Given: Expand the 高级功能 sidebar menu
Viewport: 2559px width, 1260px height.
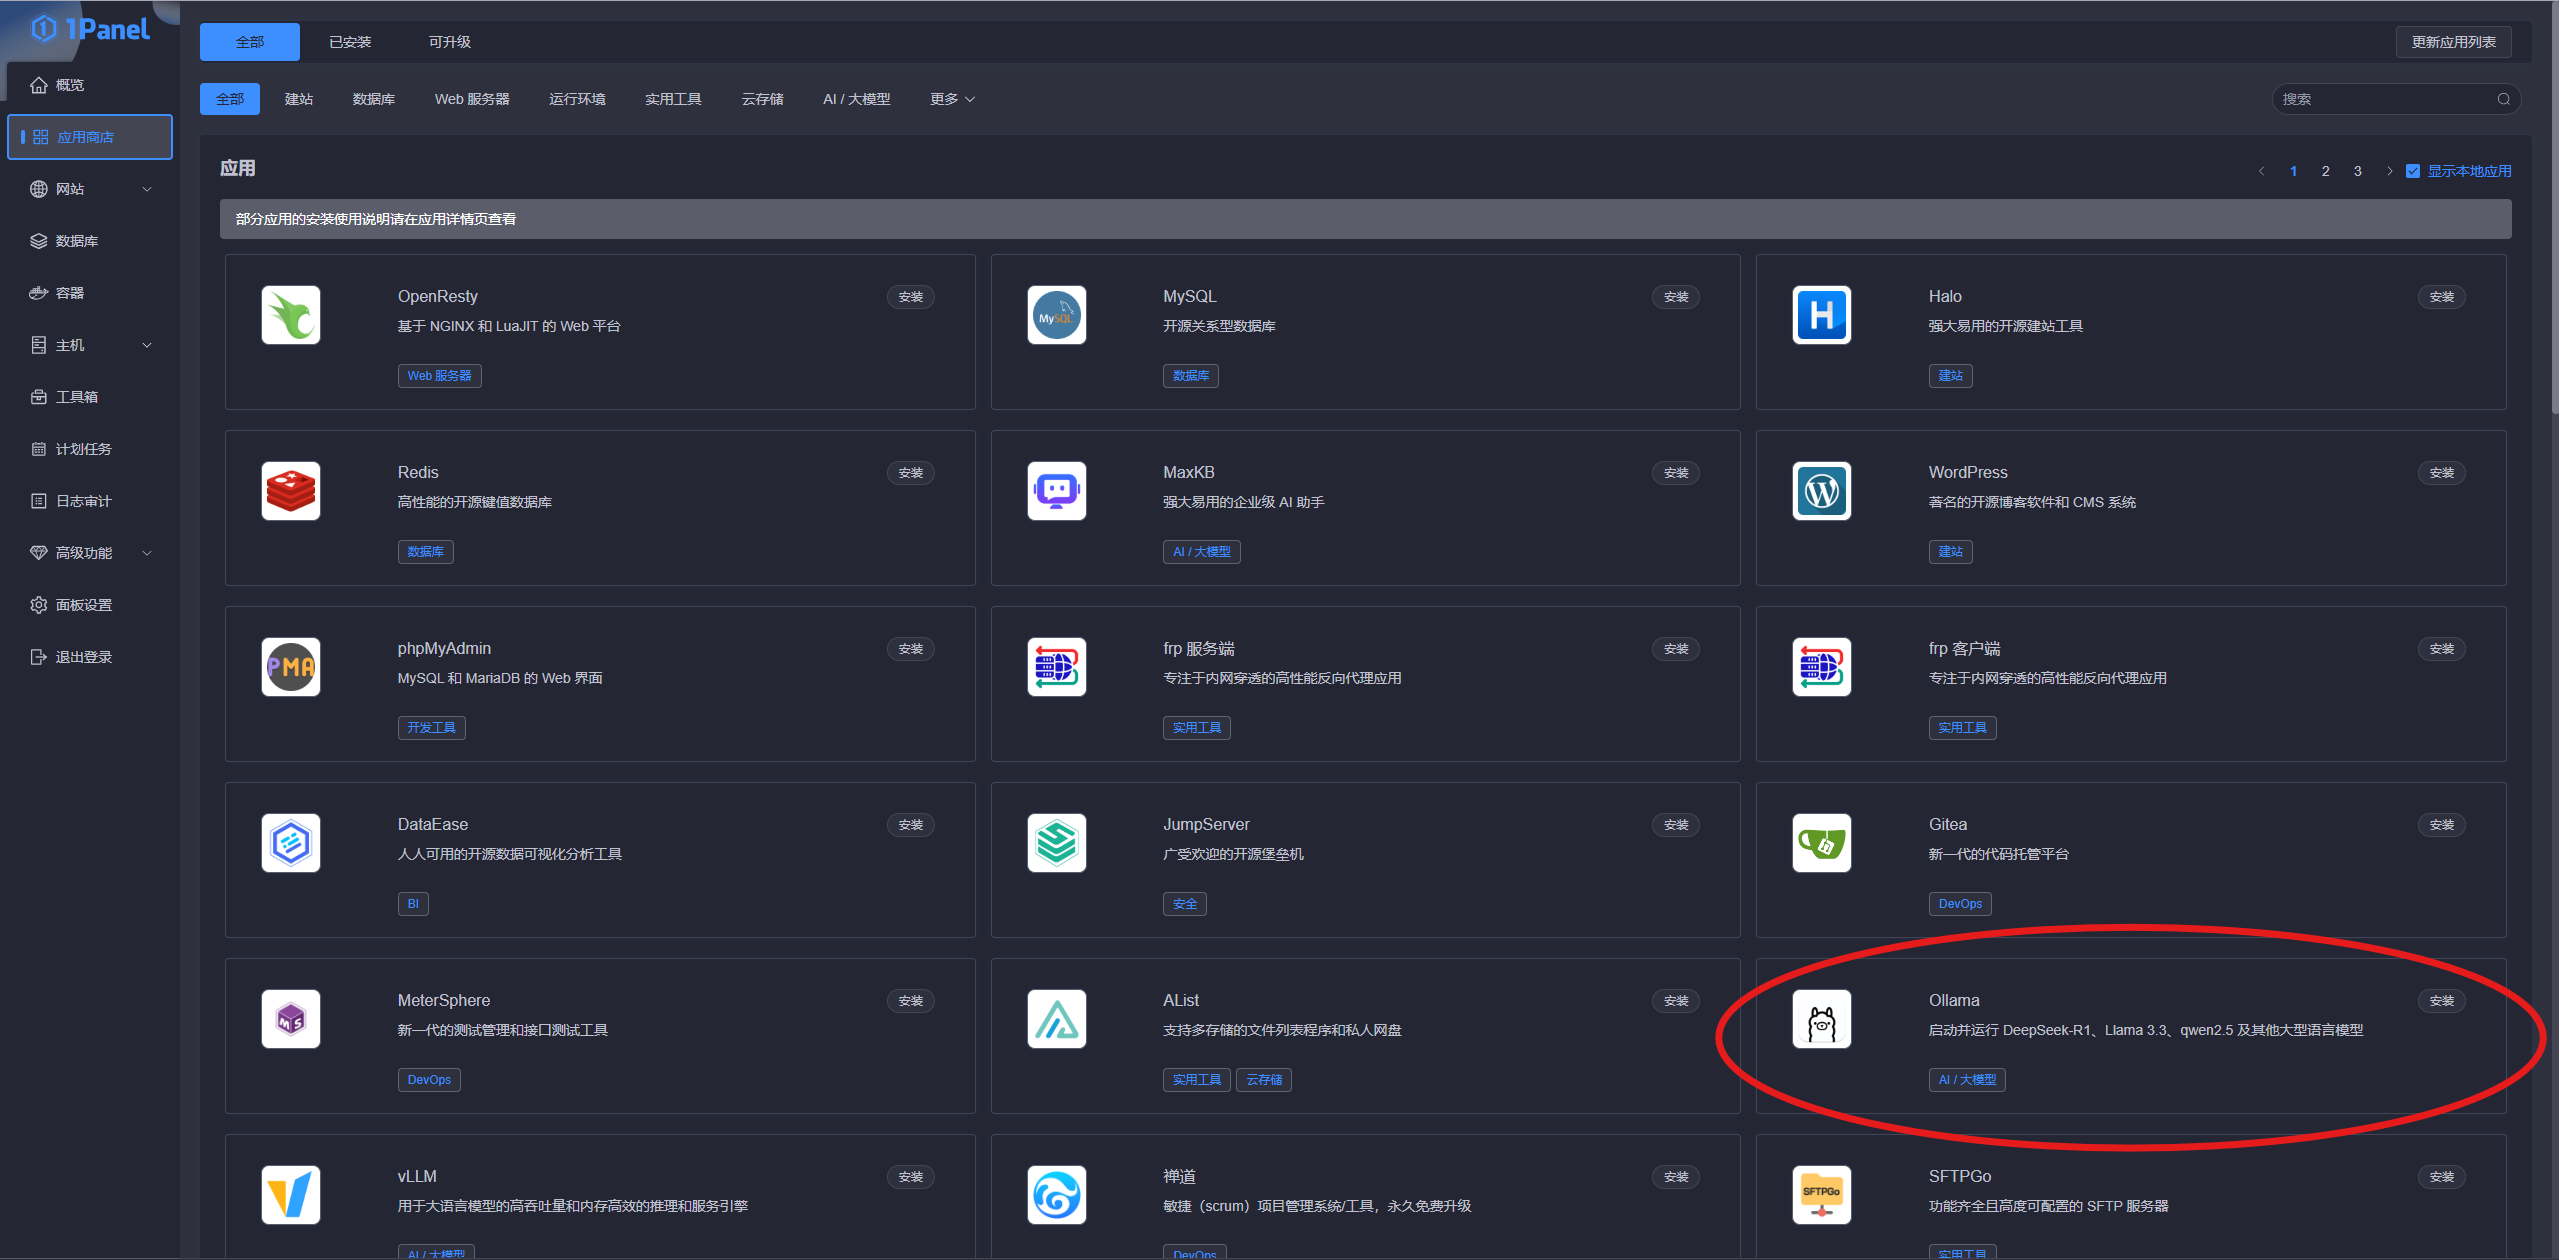Looking at the screenshot, I should [x=90, y=553].
